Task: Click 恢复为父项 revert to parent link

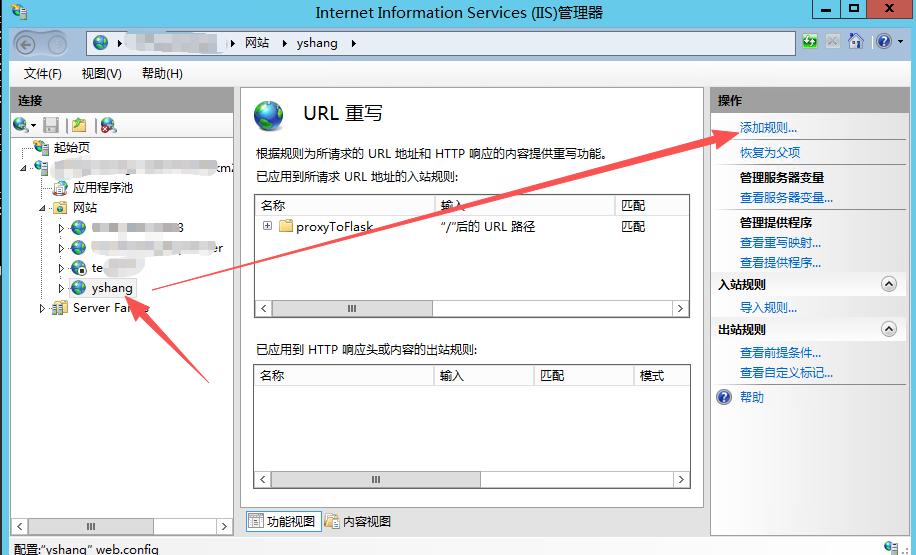Action: point(770,152)
